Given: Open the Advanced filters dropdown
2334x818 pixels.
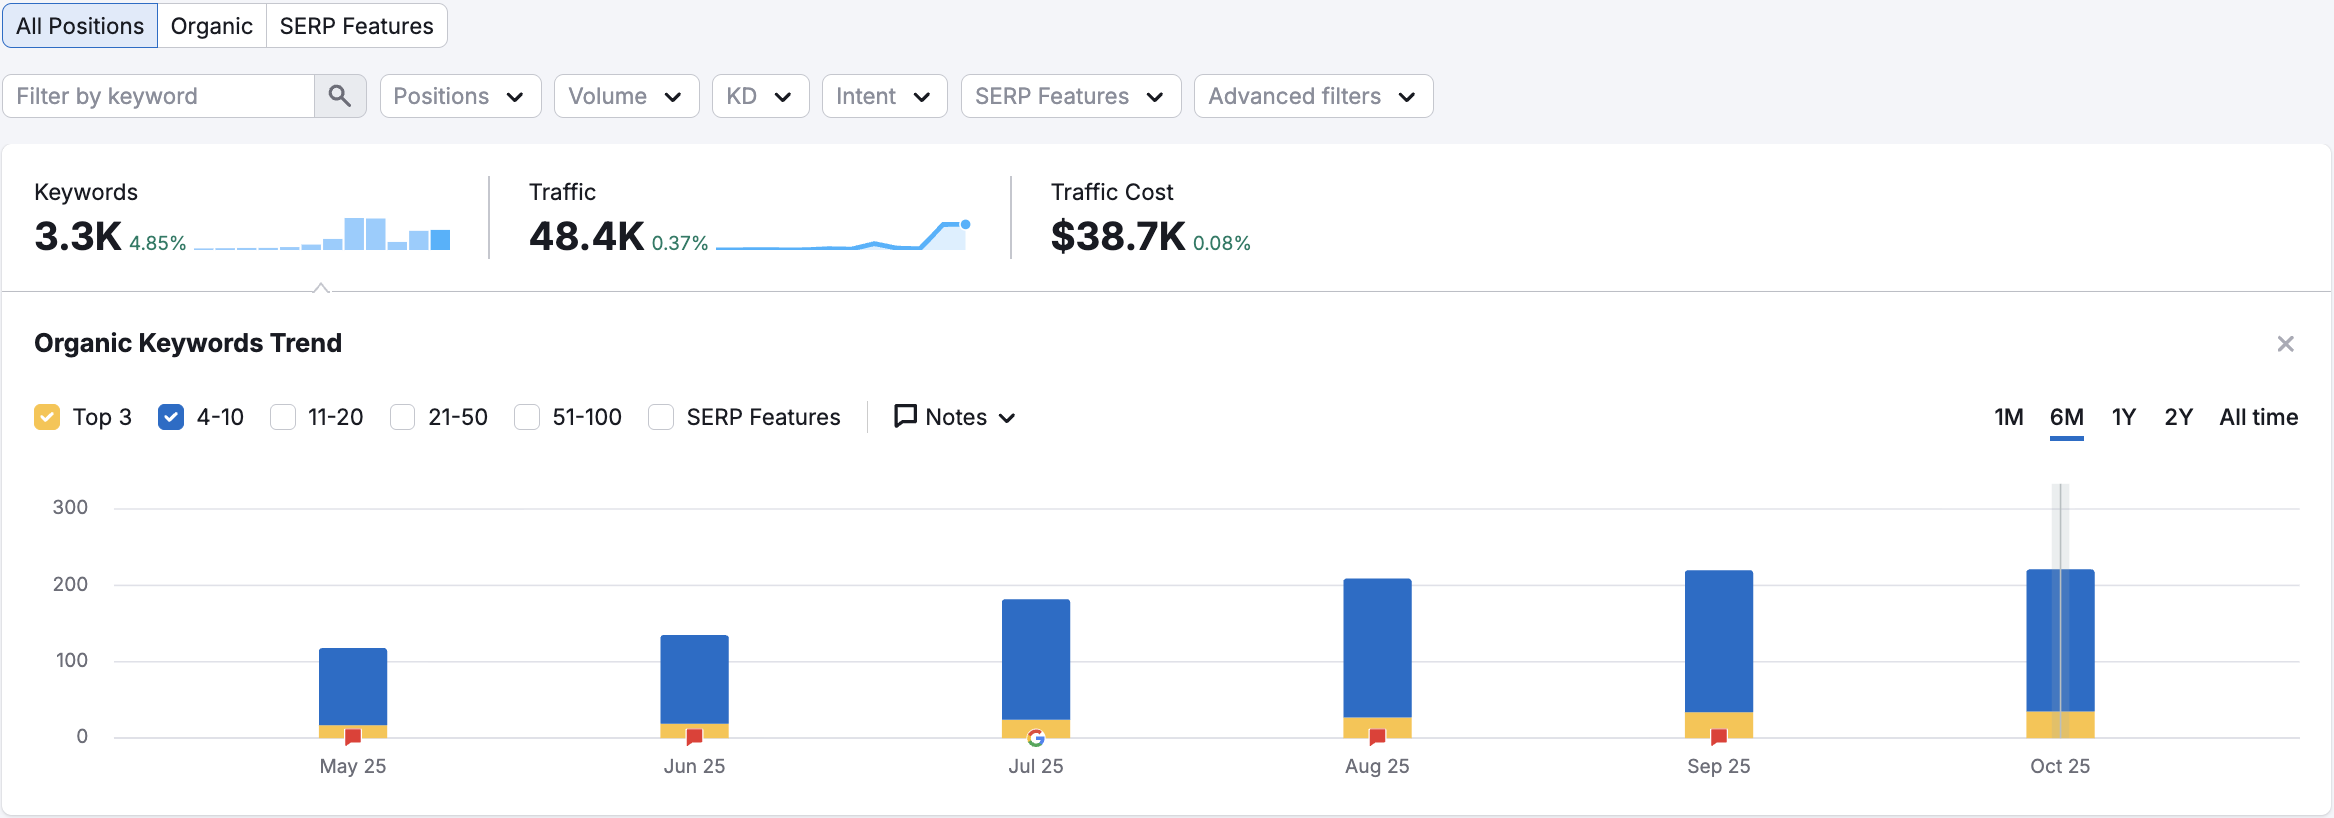Looking at the screenshot, I should pyautogui.click(x=1312, y=96).
